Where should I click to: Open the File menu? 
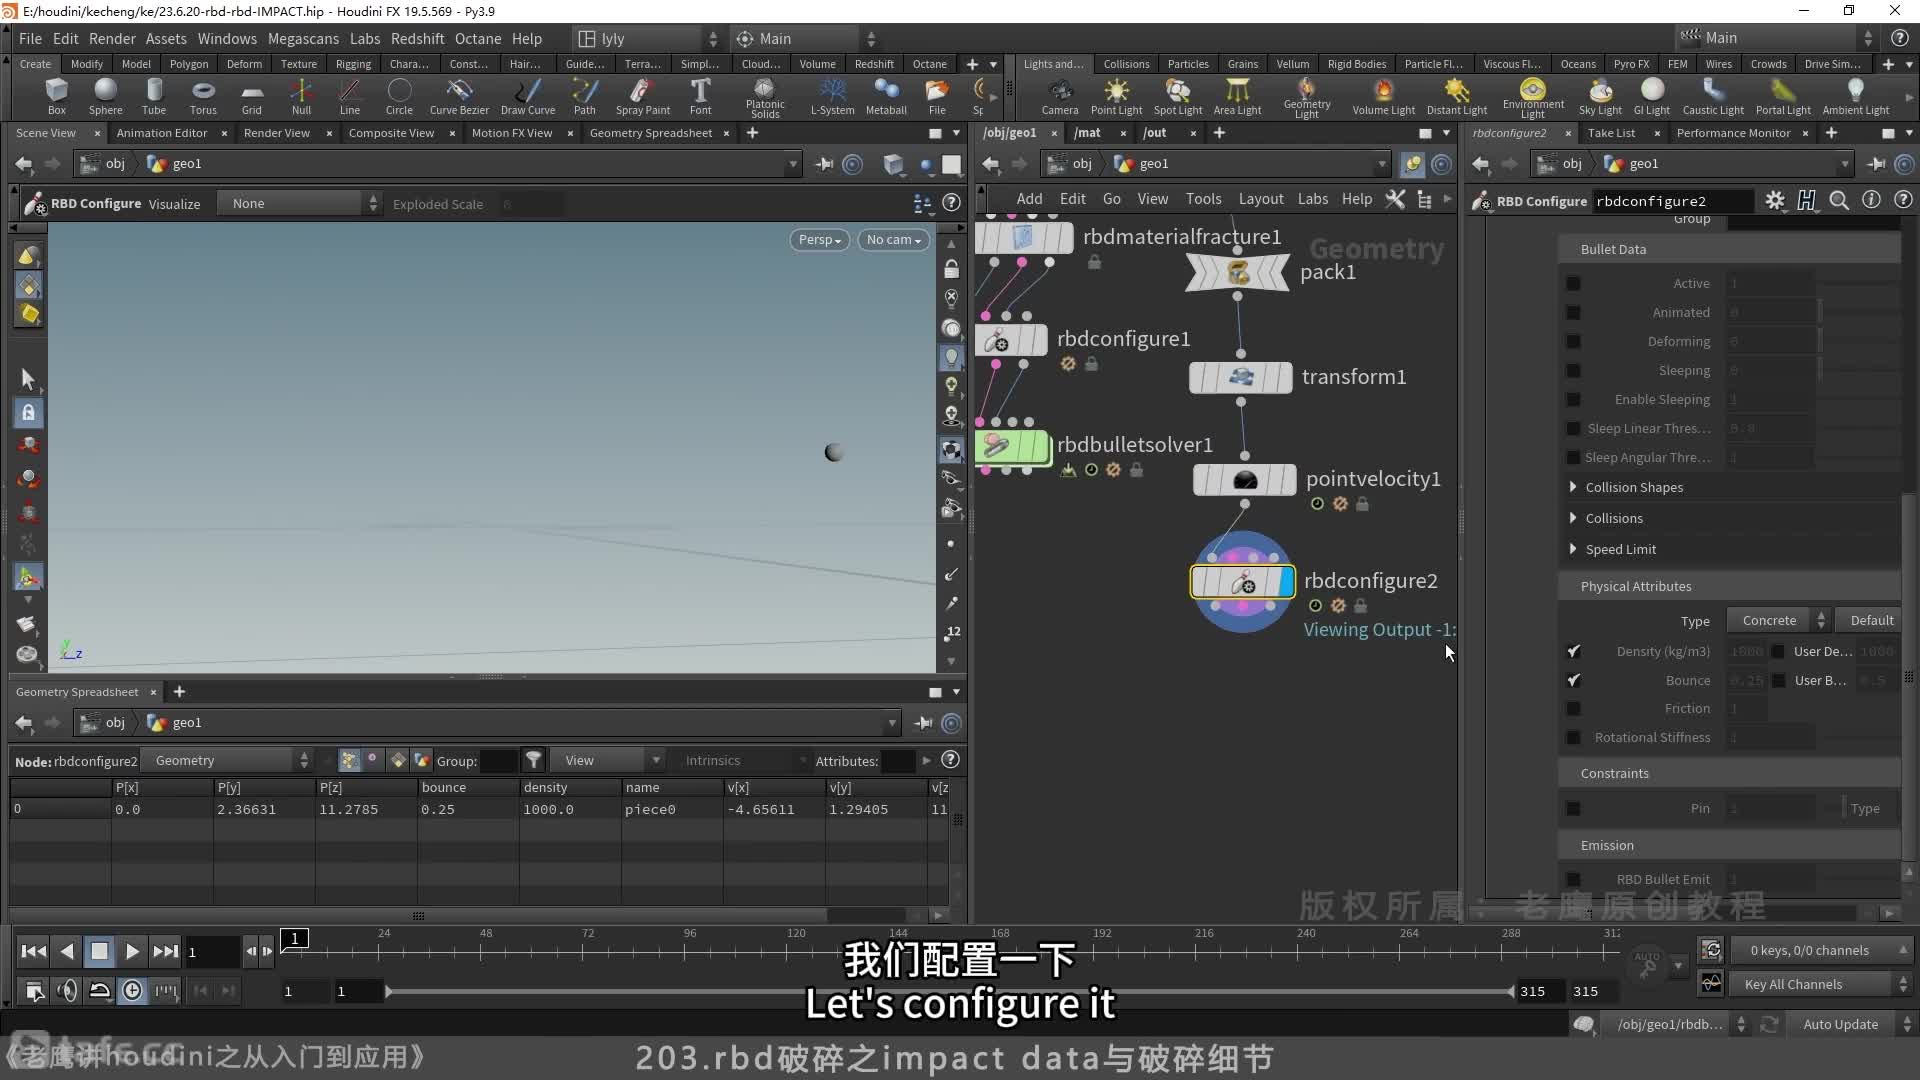30,38
